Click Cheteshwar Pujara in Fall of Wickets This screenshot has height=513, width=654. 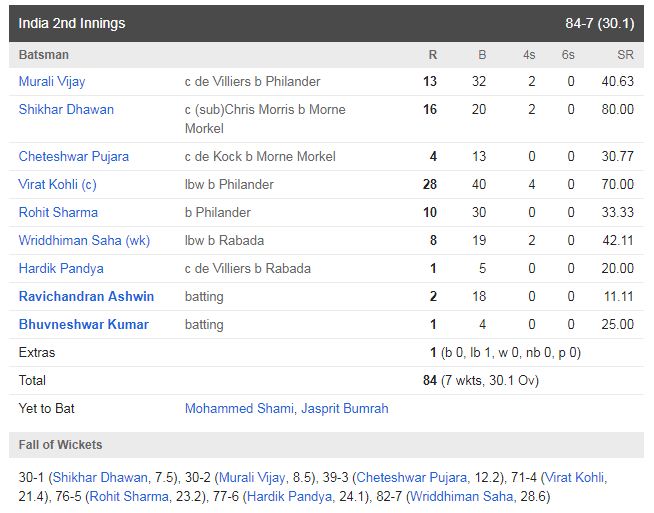[x=411, y=477]
